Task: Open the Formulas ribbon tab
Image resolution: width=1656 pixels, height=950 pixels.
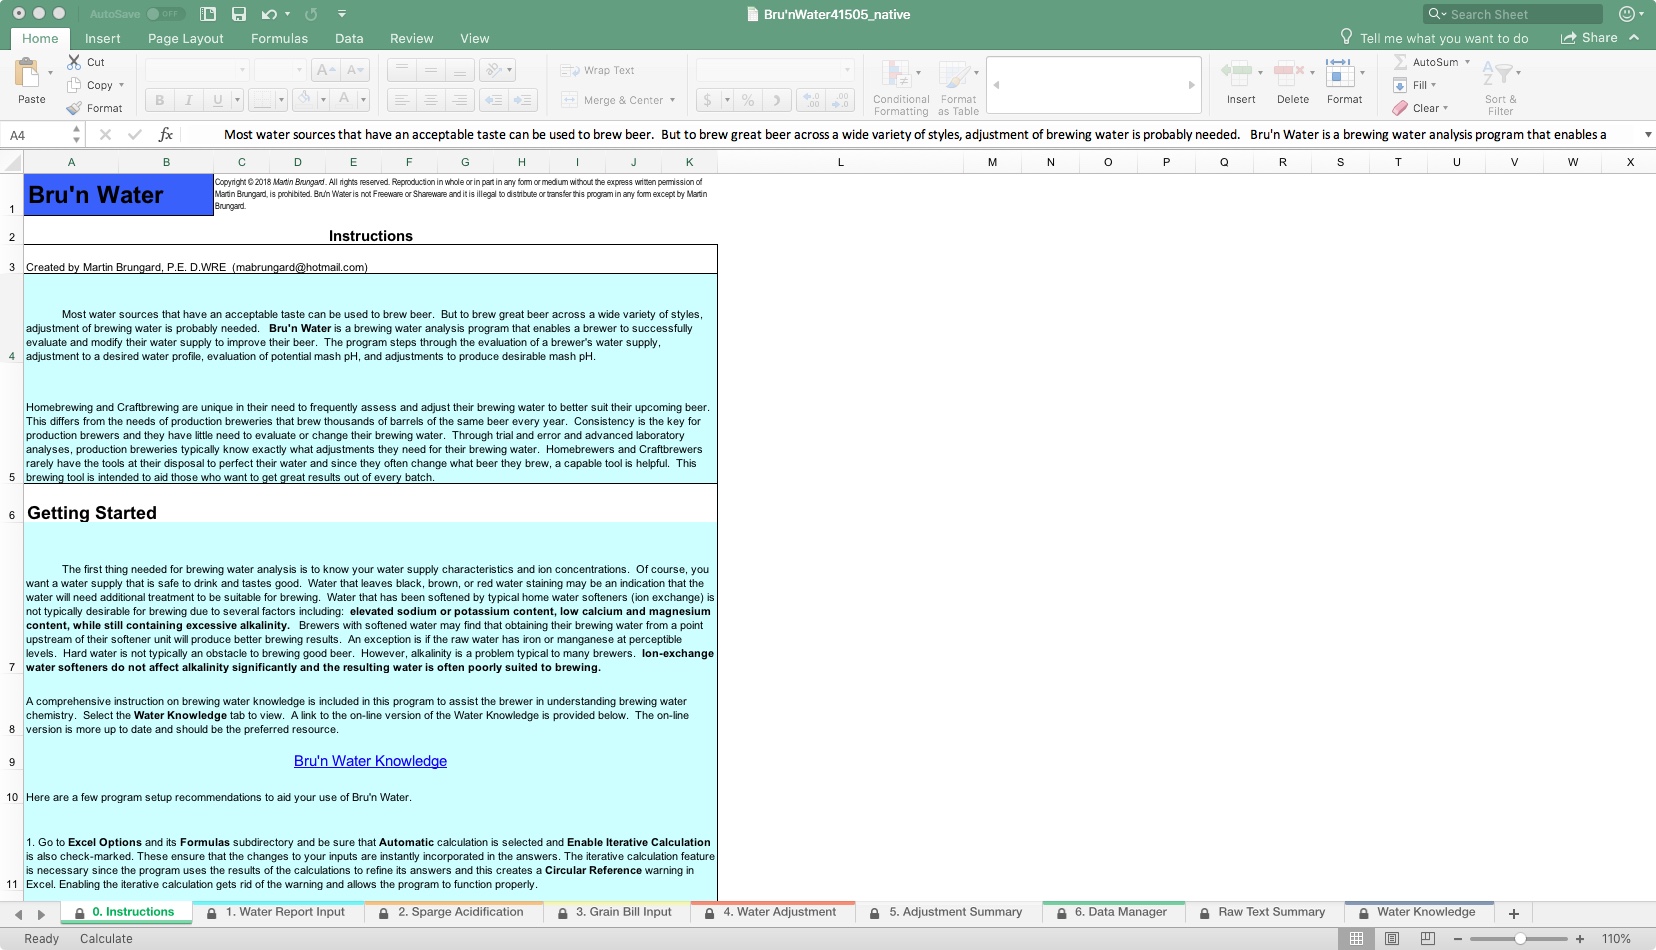Action: pos(280,38)
